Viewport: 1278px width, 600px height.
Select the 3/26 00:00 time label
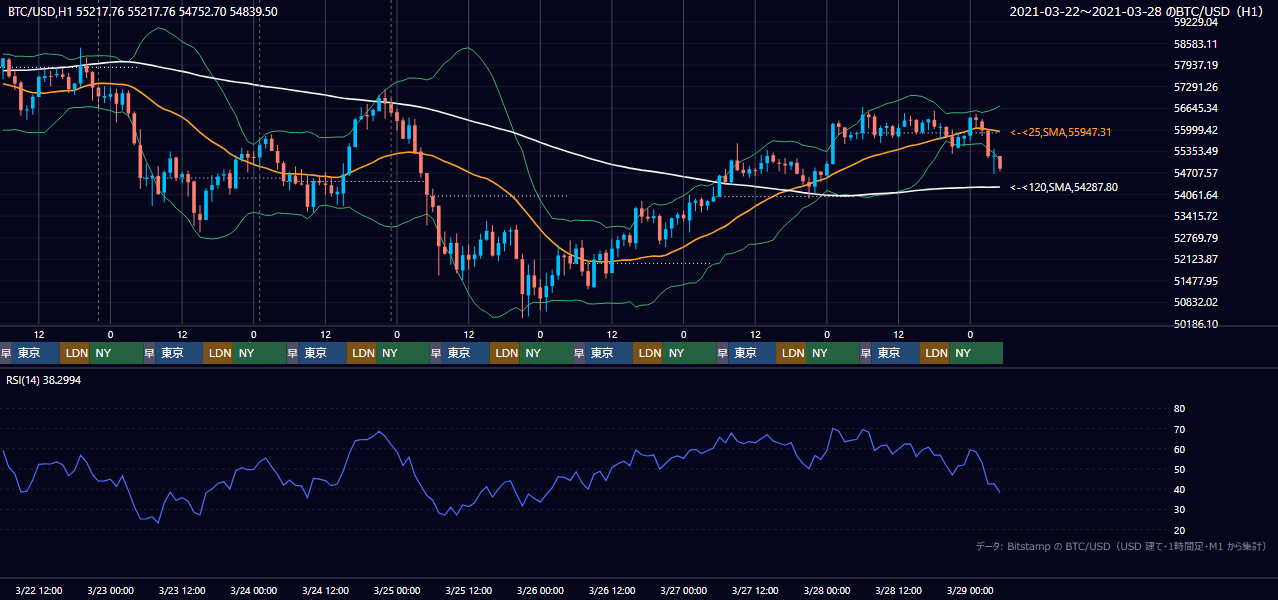540,590
